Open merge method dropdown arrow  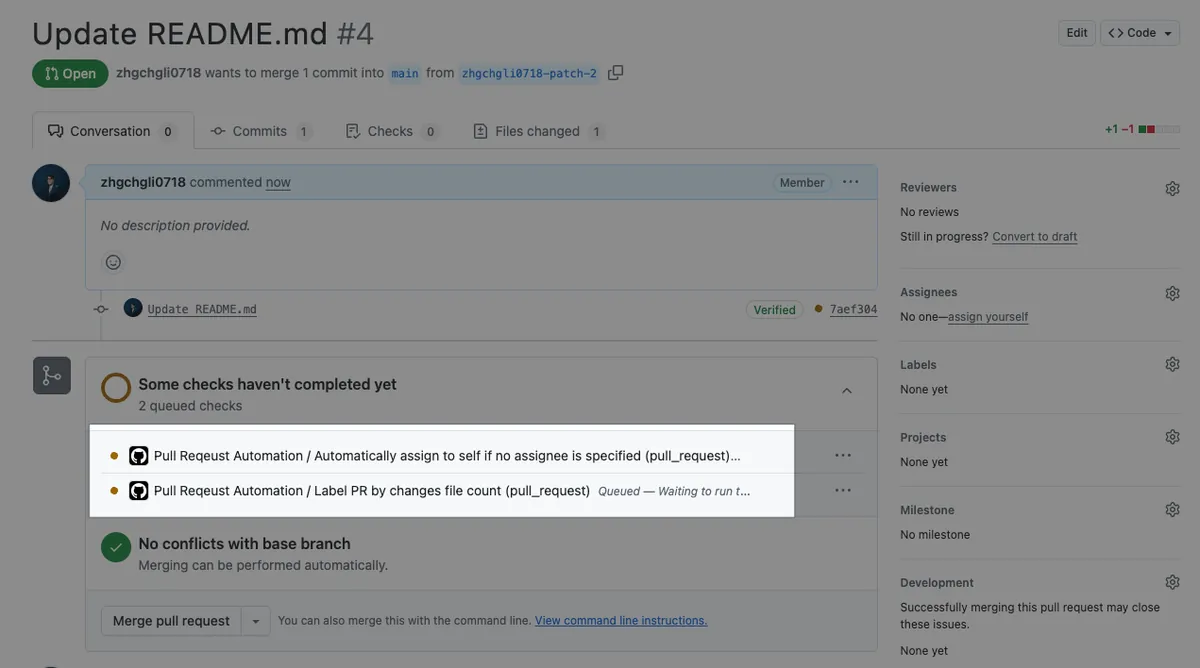[255, 621]
